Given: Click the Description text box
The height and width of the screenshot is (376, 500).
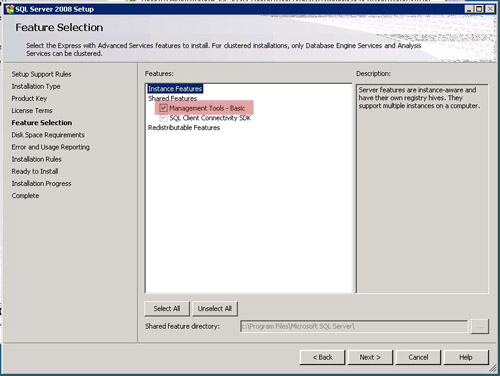Looking at the screenshot, I should click(x=422, y=189).
